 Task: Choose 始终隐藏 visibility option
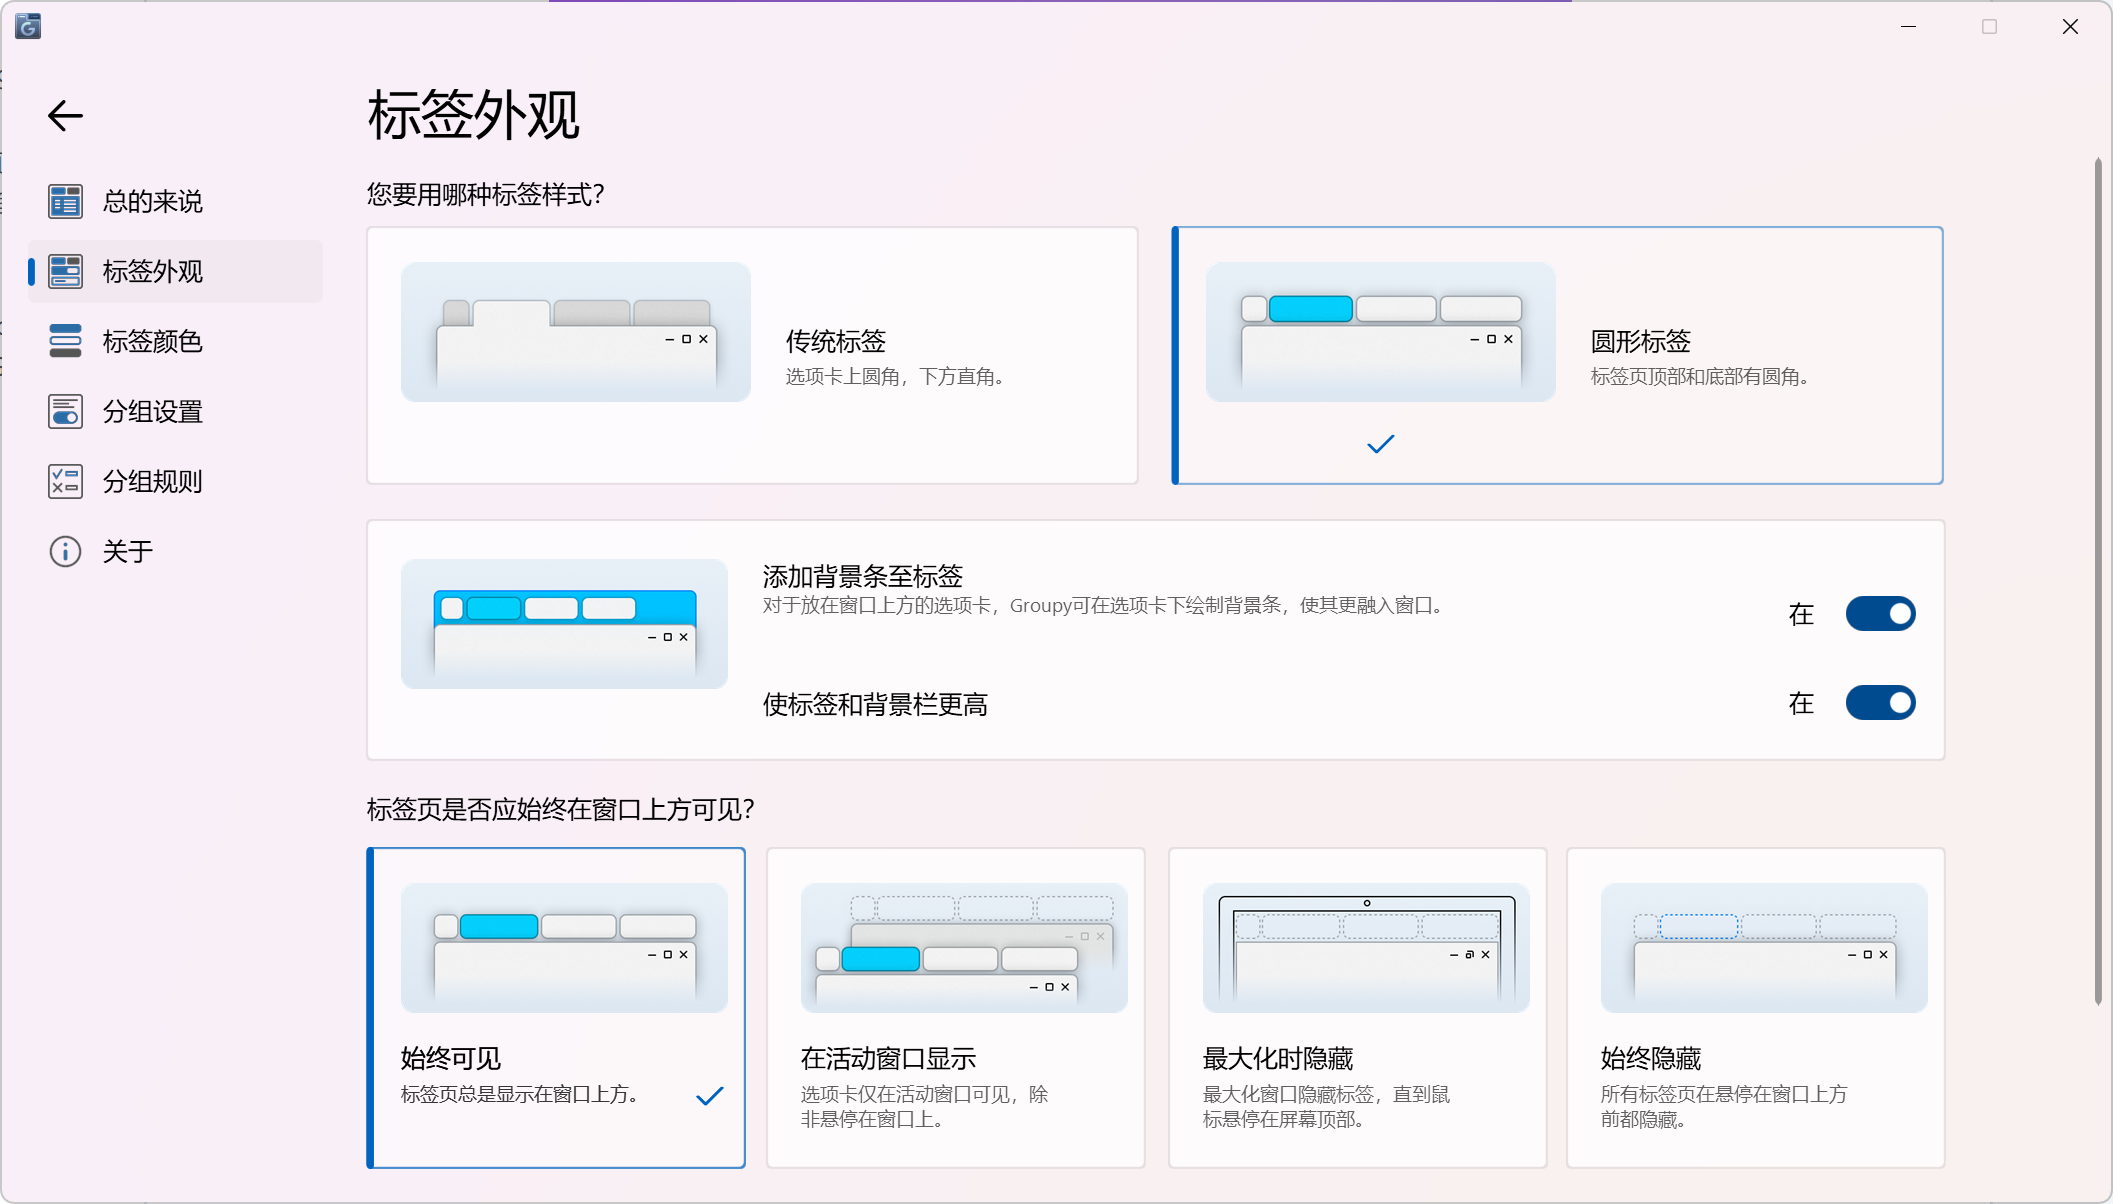(1755, 1007)
